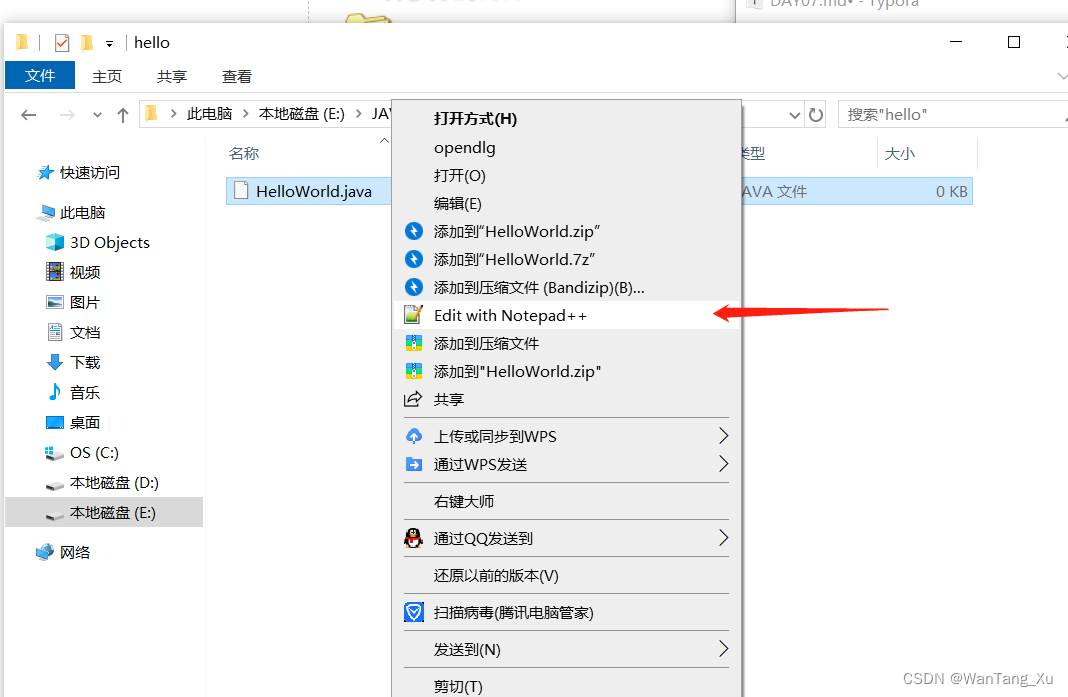Click the colorful archive icon beside second 添加到"HelloWorld.zip"
The image size is (1068, 697).
(413, 371)
